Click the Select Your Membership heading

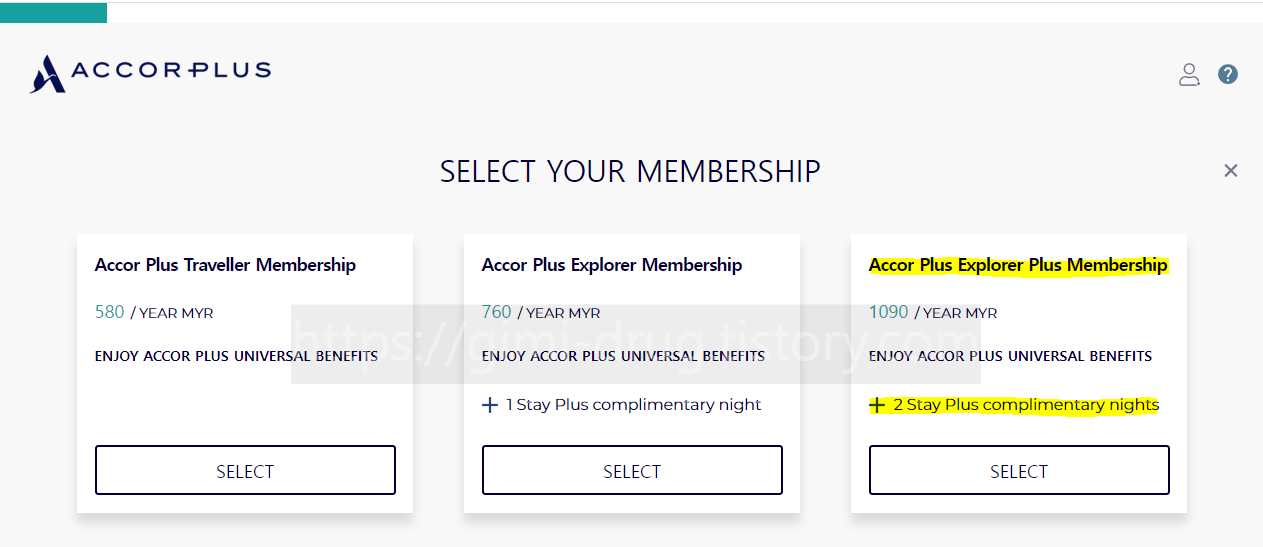(630, 171)
